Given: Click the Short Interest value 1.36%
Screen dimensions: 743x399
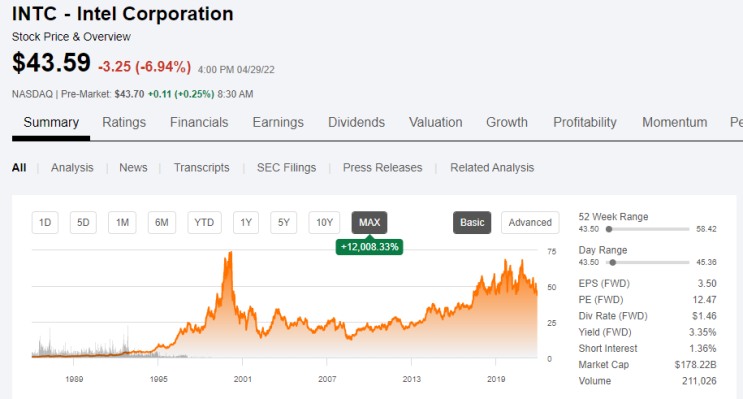Looking at the screenshot, I should click(703, 348).
